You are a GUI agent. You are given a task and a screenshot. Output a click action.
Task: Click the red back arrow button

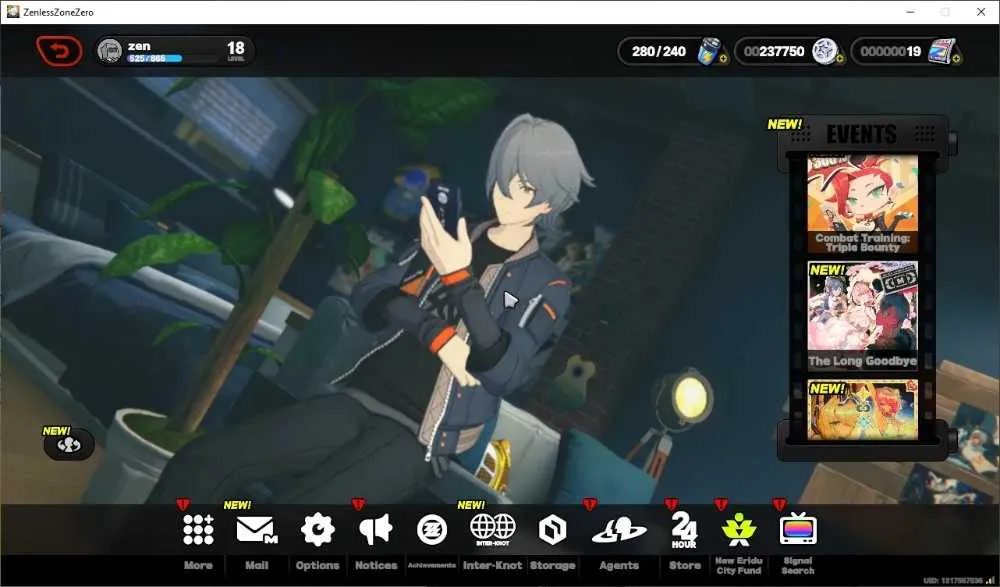[59, 51]
